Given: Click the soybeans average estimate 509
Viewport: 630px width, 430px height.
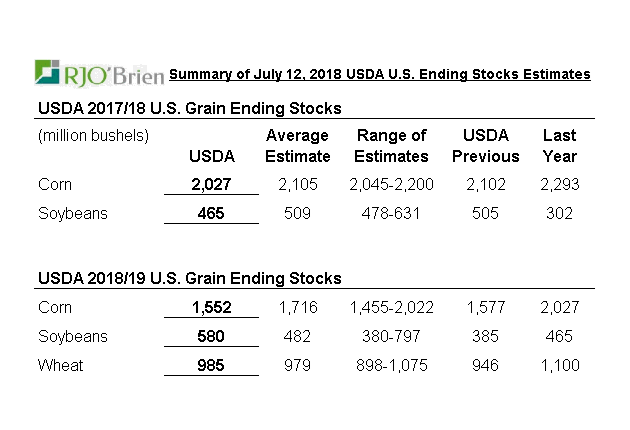Looking at the screenshot, I should (297, 213).
